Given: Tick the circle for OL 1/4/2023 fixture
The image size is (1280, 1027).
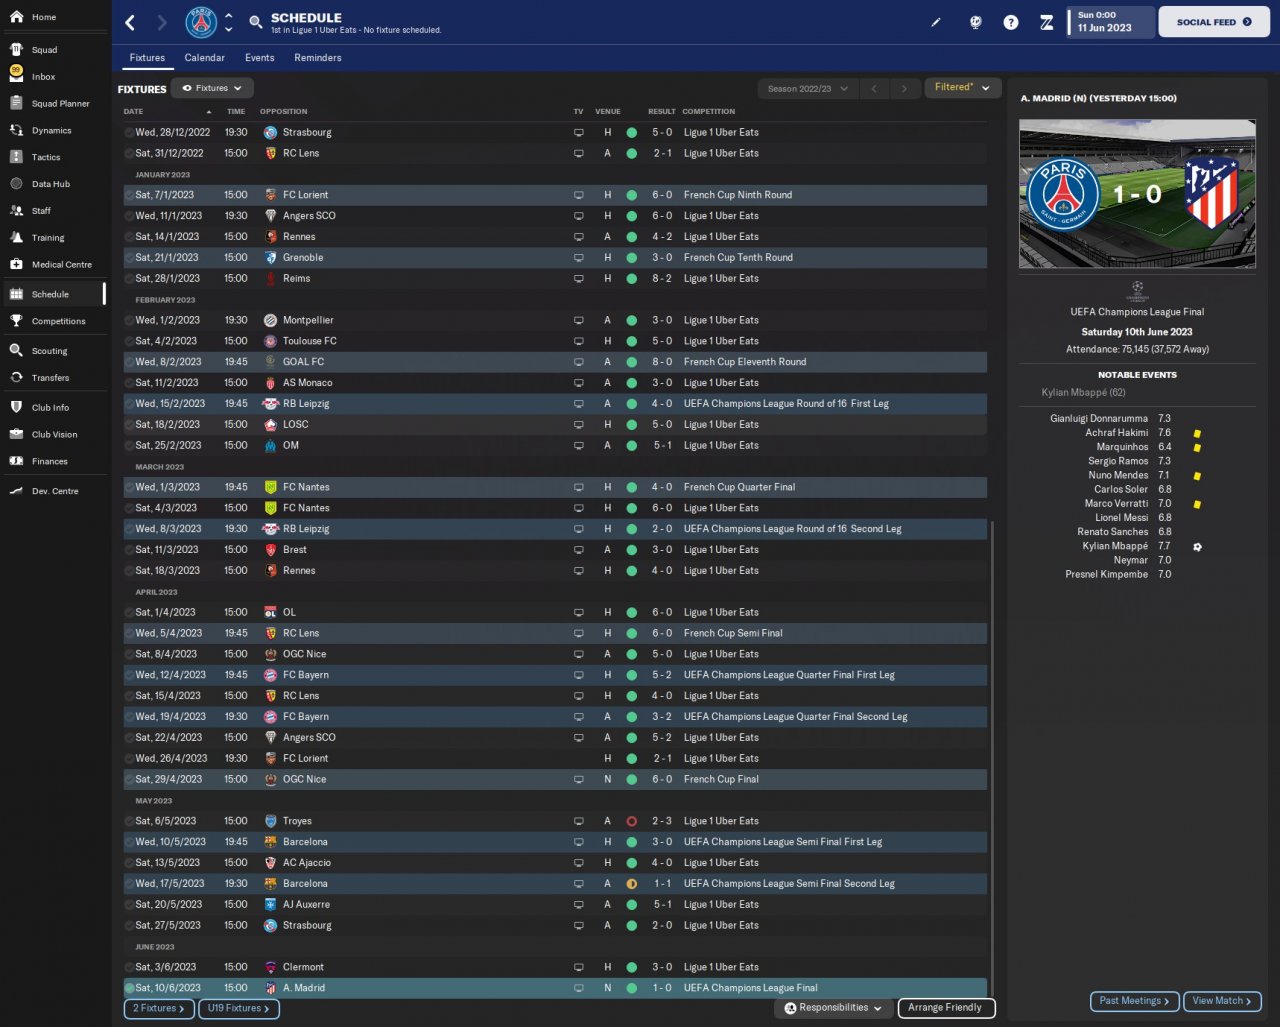Looking at the screenshot, I should coord(129,613).
